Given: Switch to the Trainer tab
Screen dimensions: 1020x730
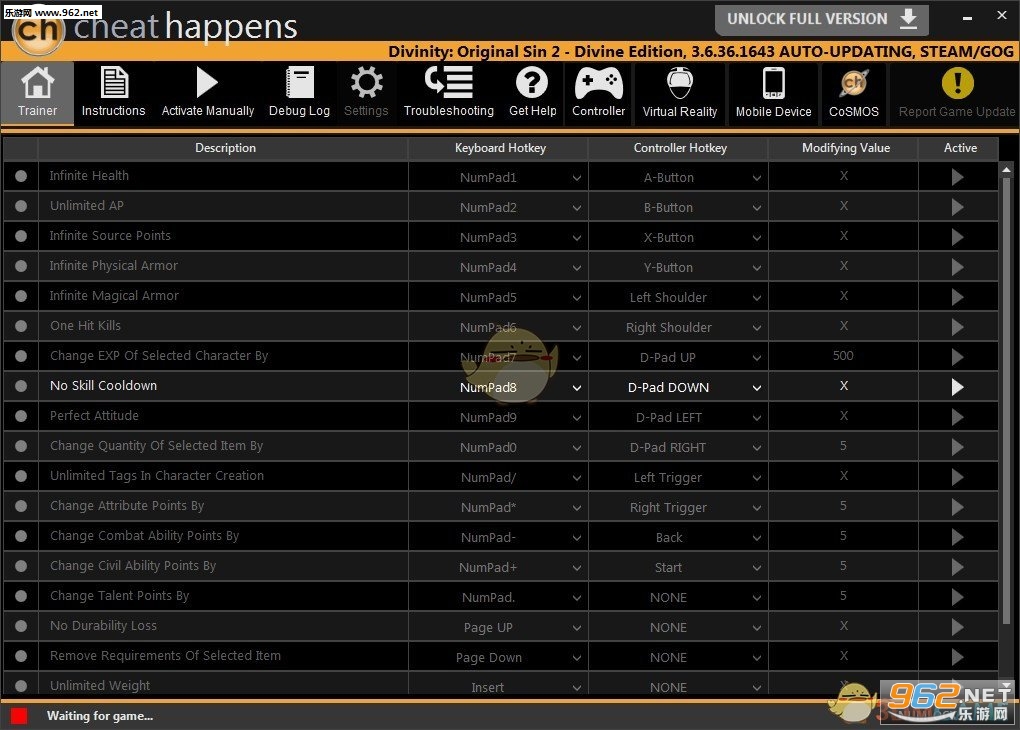Looking at the screenshot, I should point(37,92).
